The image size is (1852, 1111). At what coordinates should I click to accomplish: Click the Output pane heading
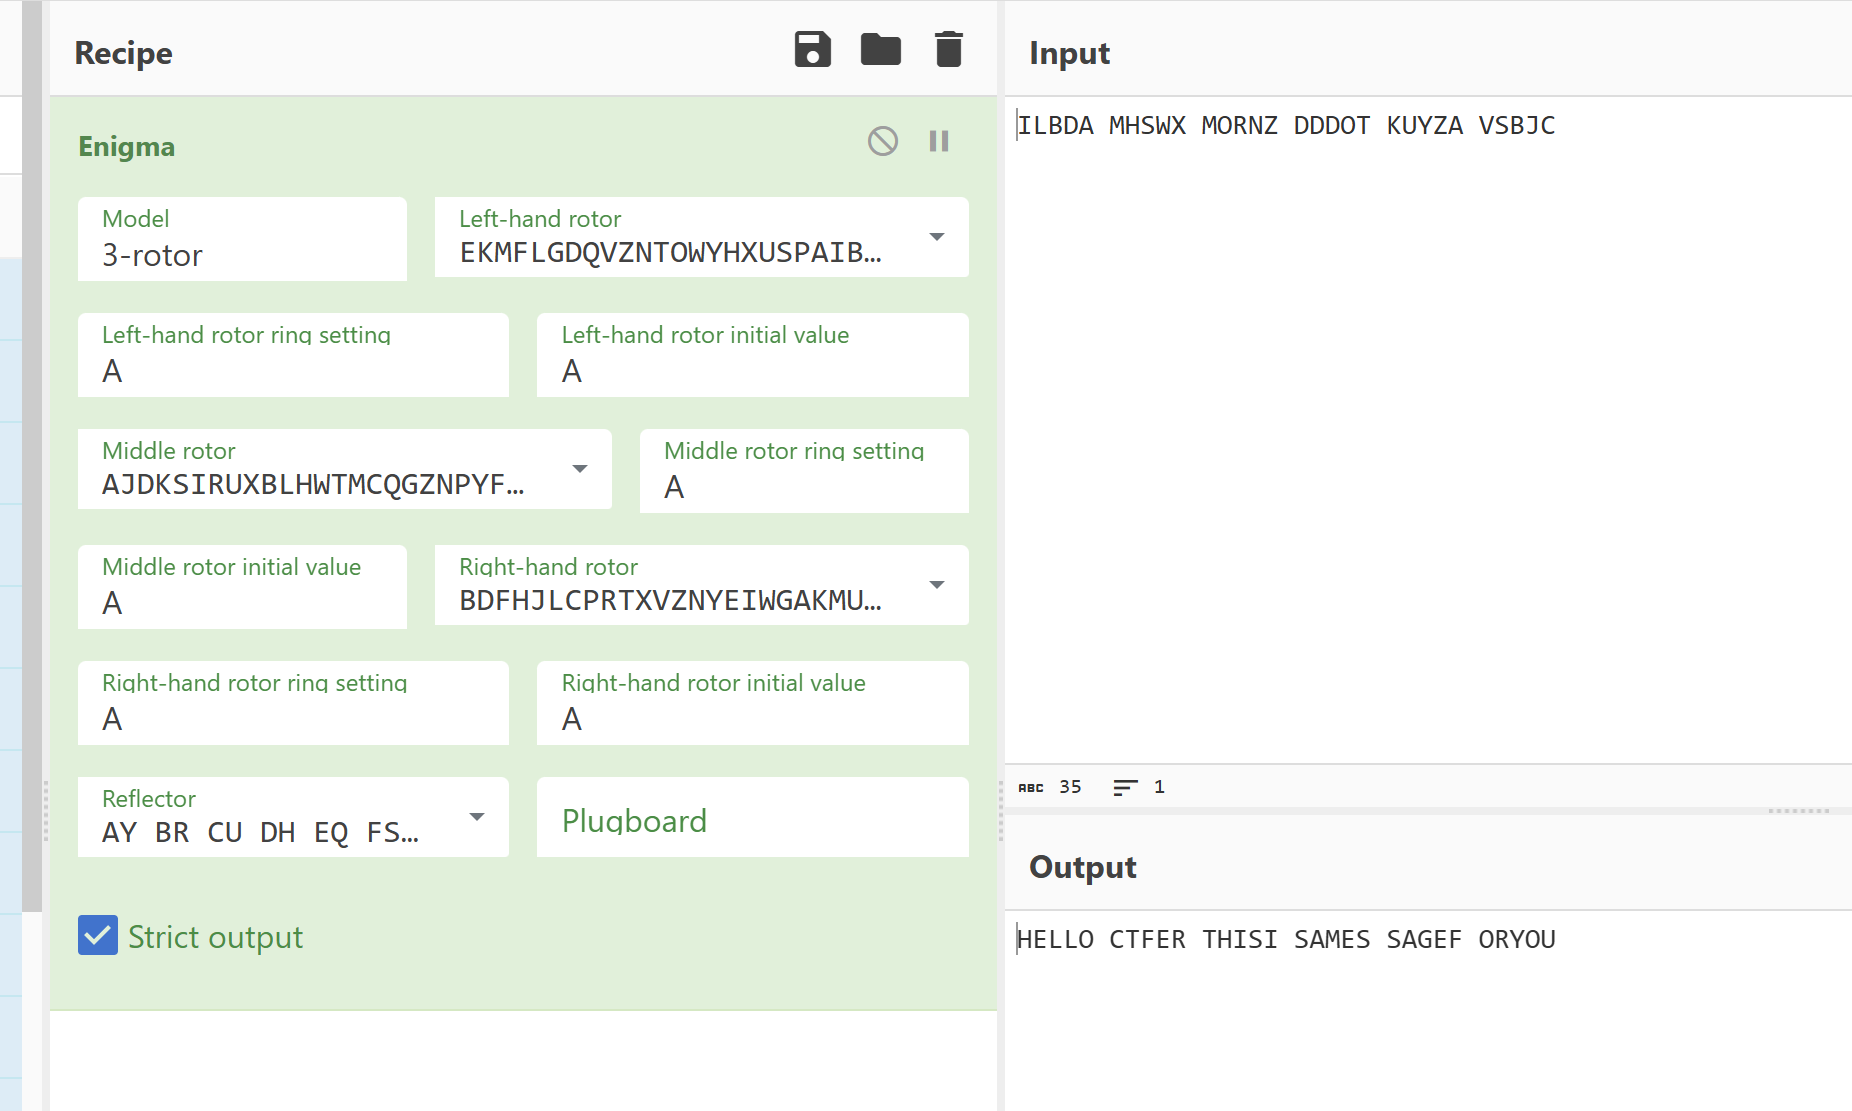(x=1082, y=866)
